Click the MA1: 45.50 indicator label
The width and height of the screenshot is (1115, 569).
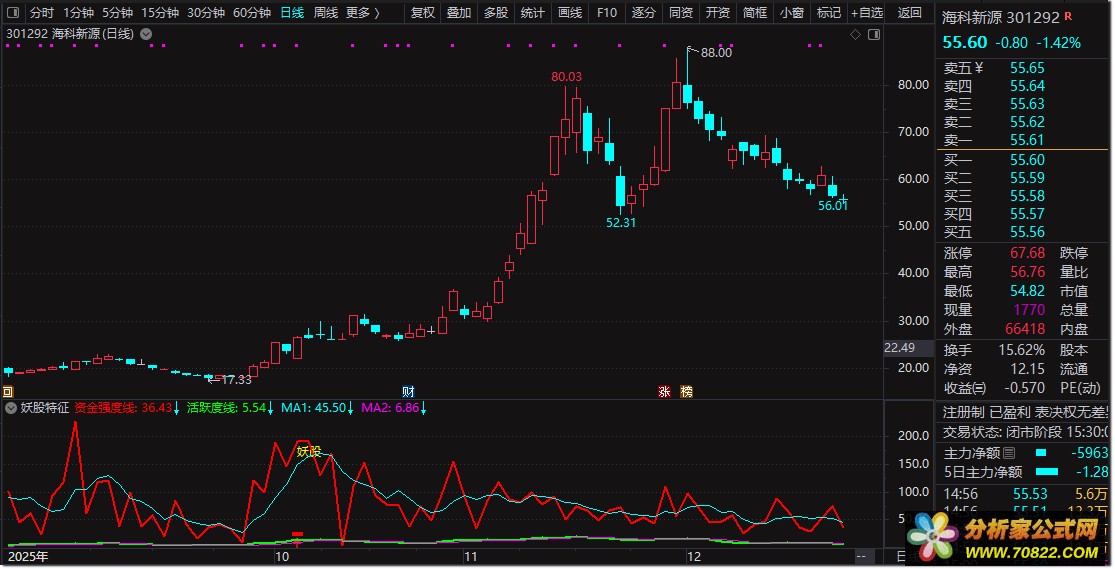point(314,408)
